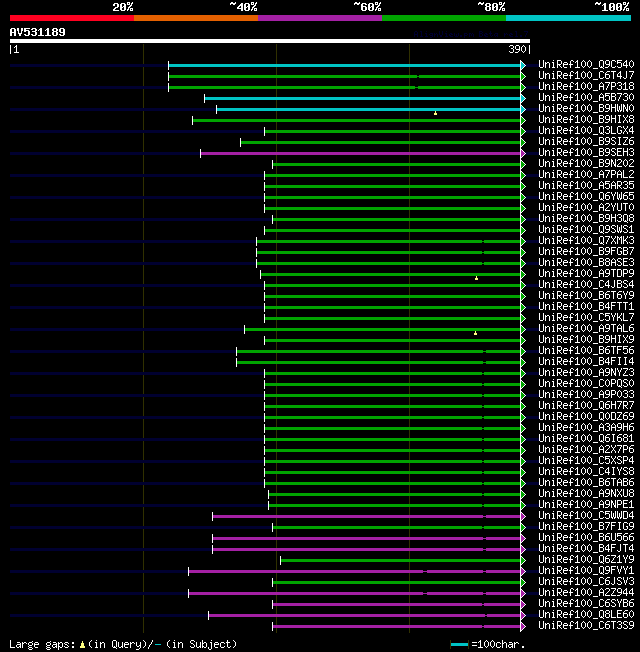
Task: Click the yellow gap marker on A9TDP9 row
Action: [x=477, y=278]
